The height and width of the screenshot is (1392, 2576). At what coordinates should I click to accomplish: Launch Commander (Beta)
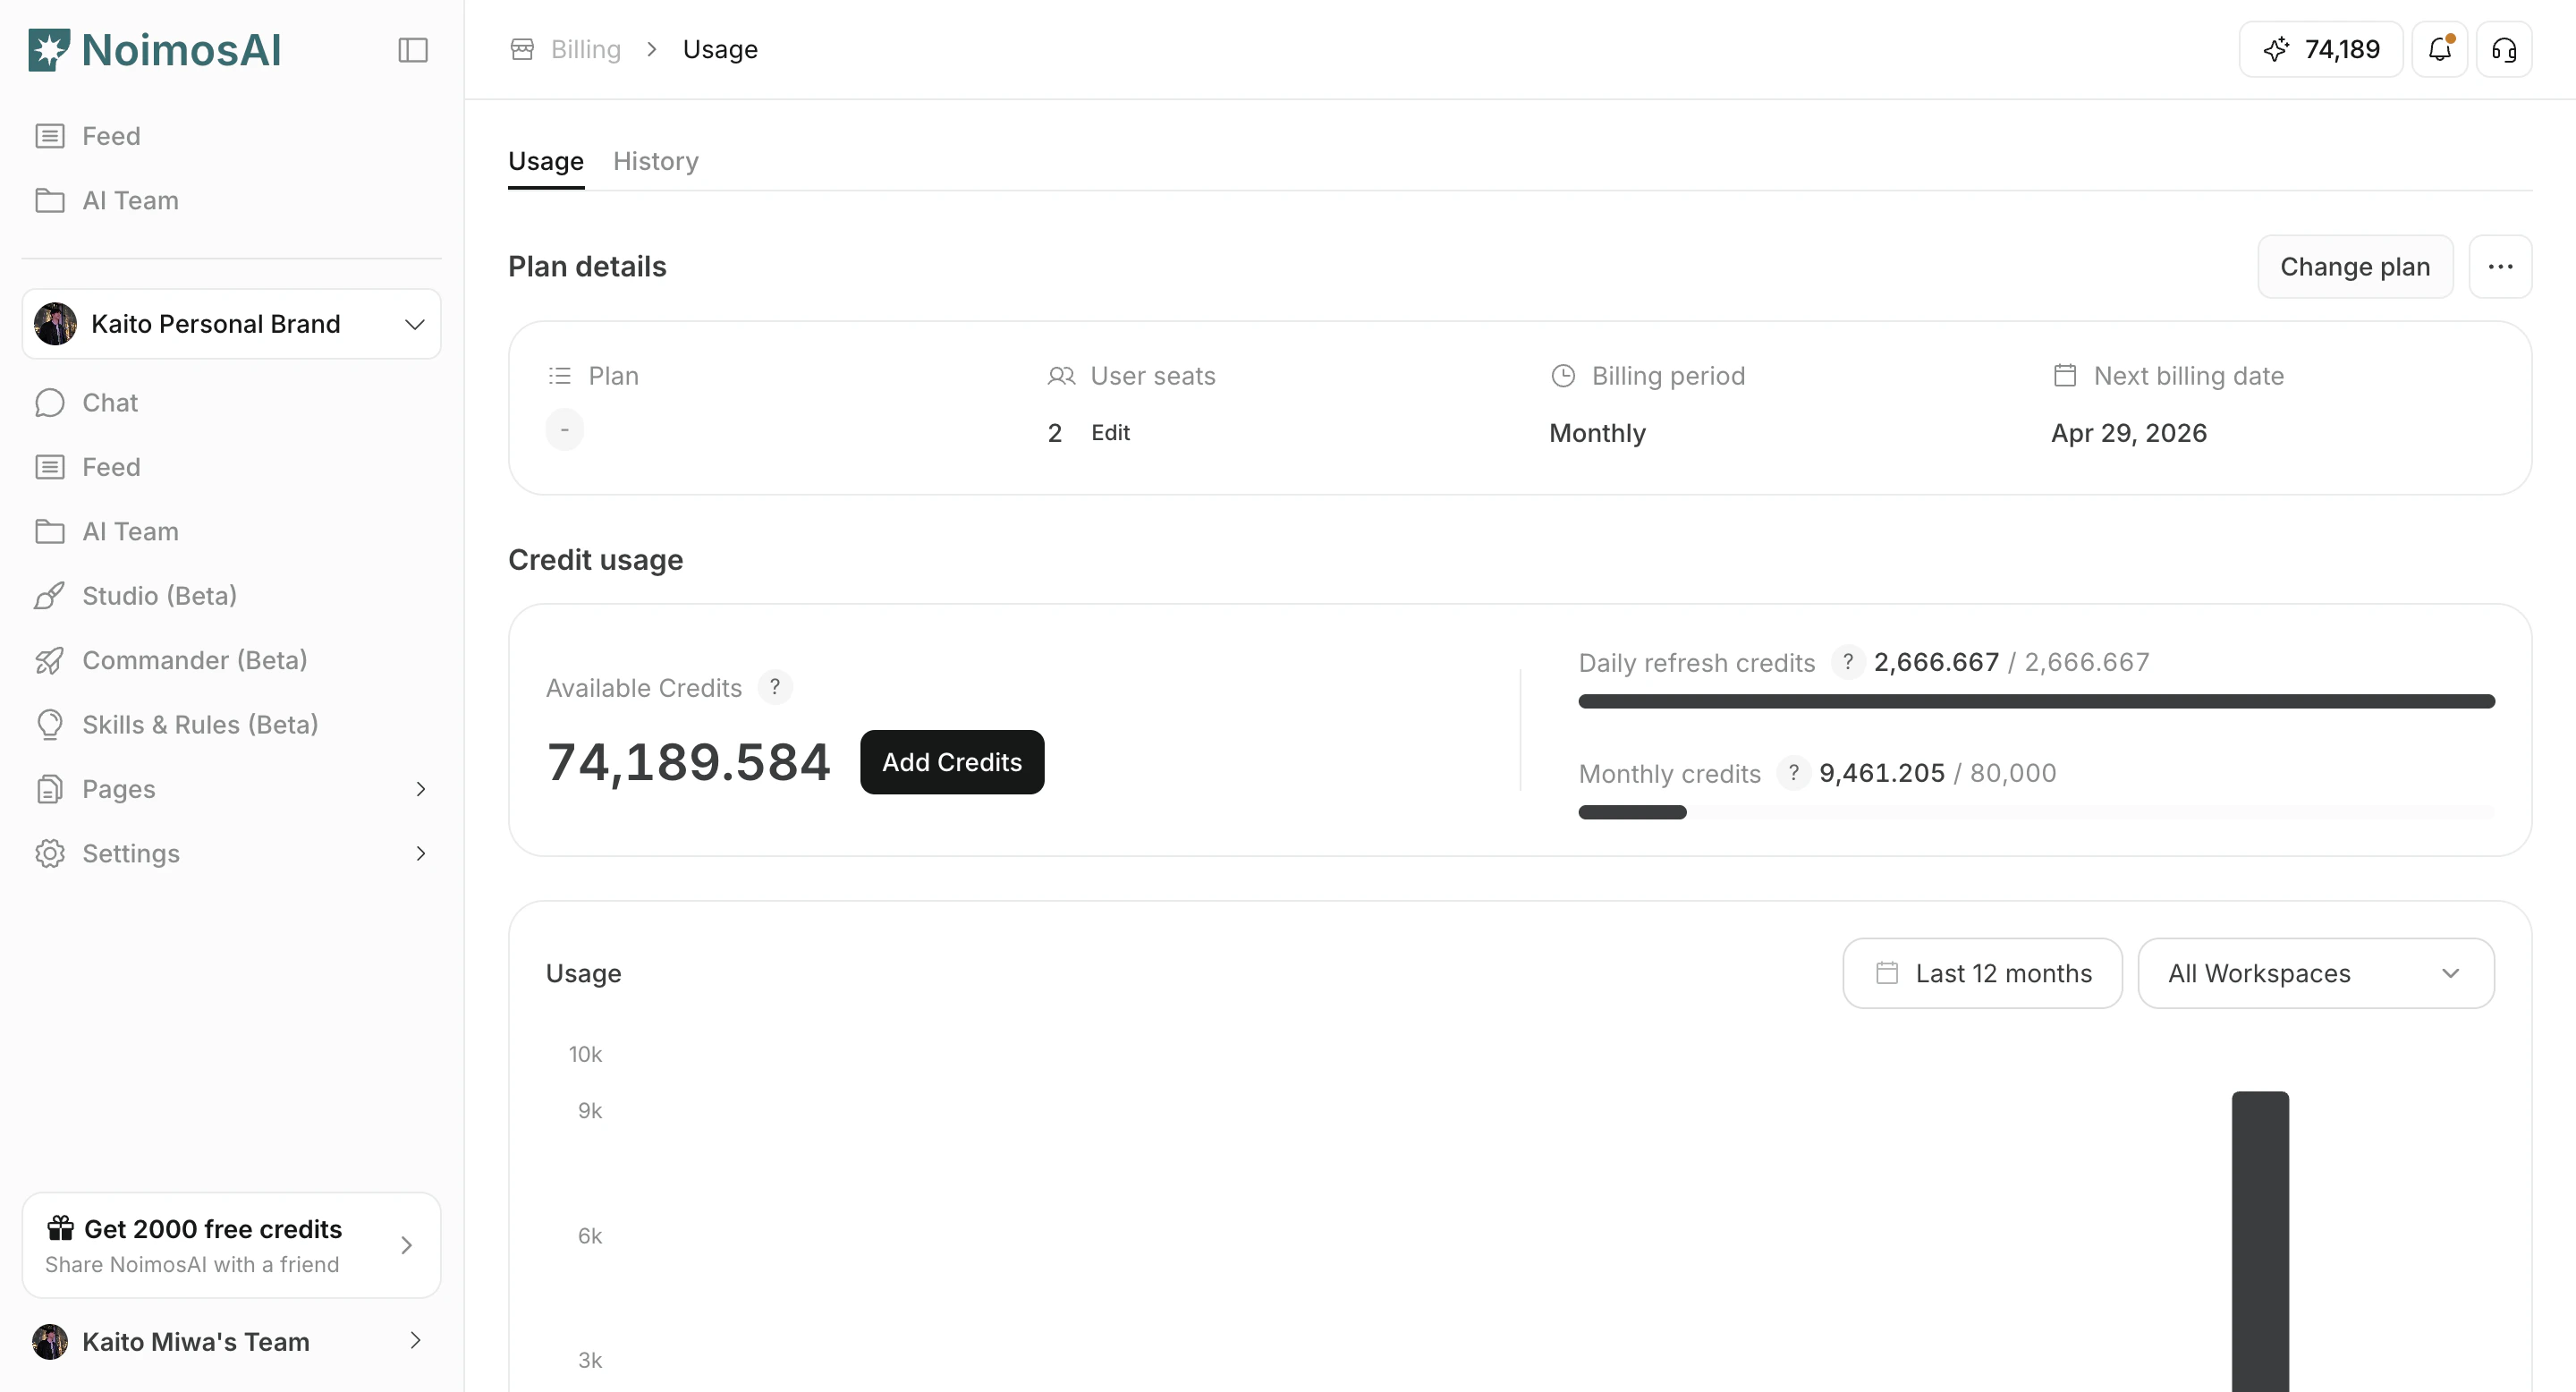(195, 660)
